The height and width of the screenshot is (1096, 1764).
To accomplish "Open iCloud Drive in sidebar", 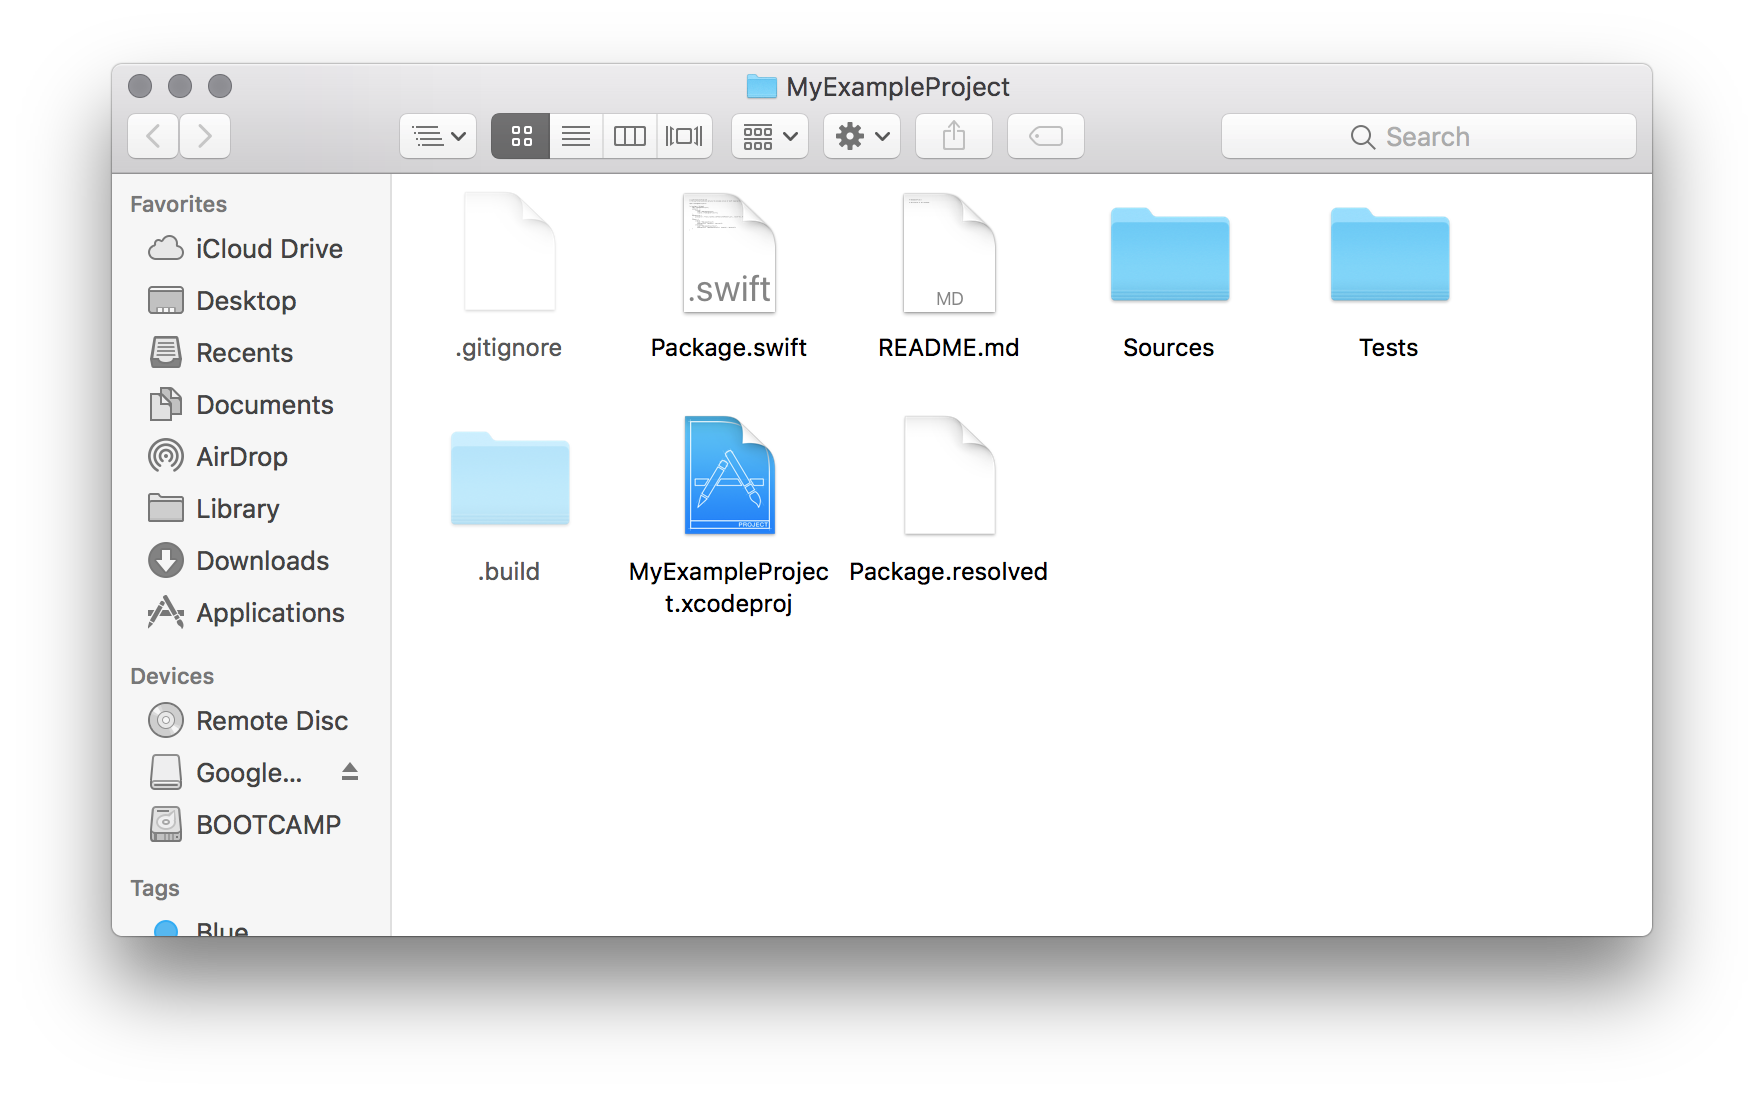I will coord(250,248).
